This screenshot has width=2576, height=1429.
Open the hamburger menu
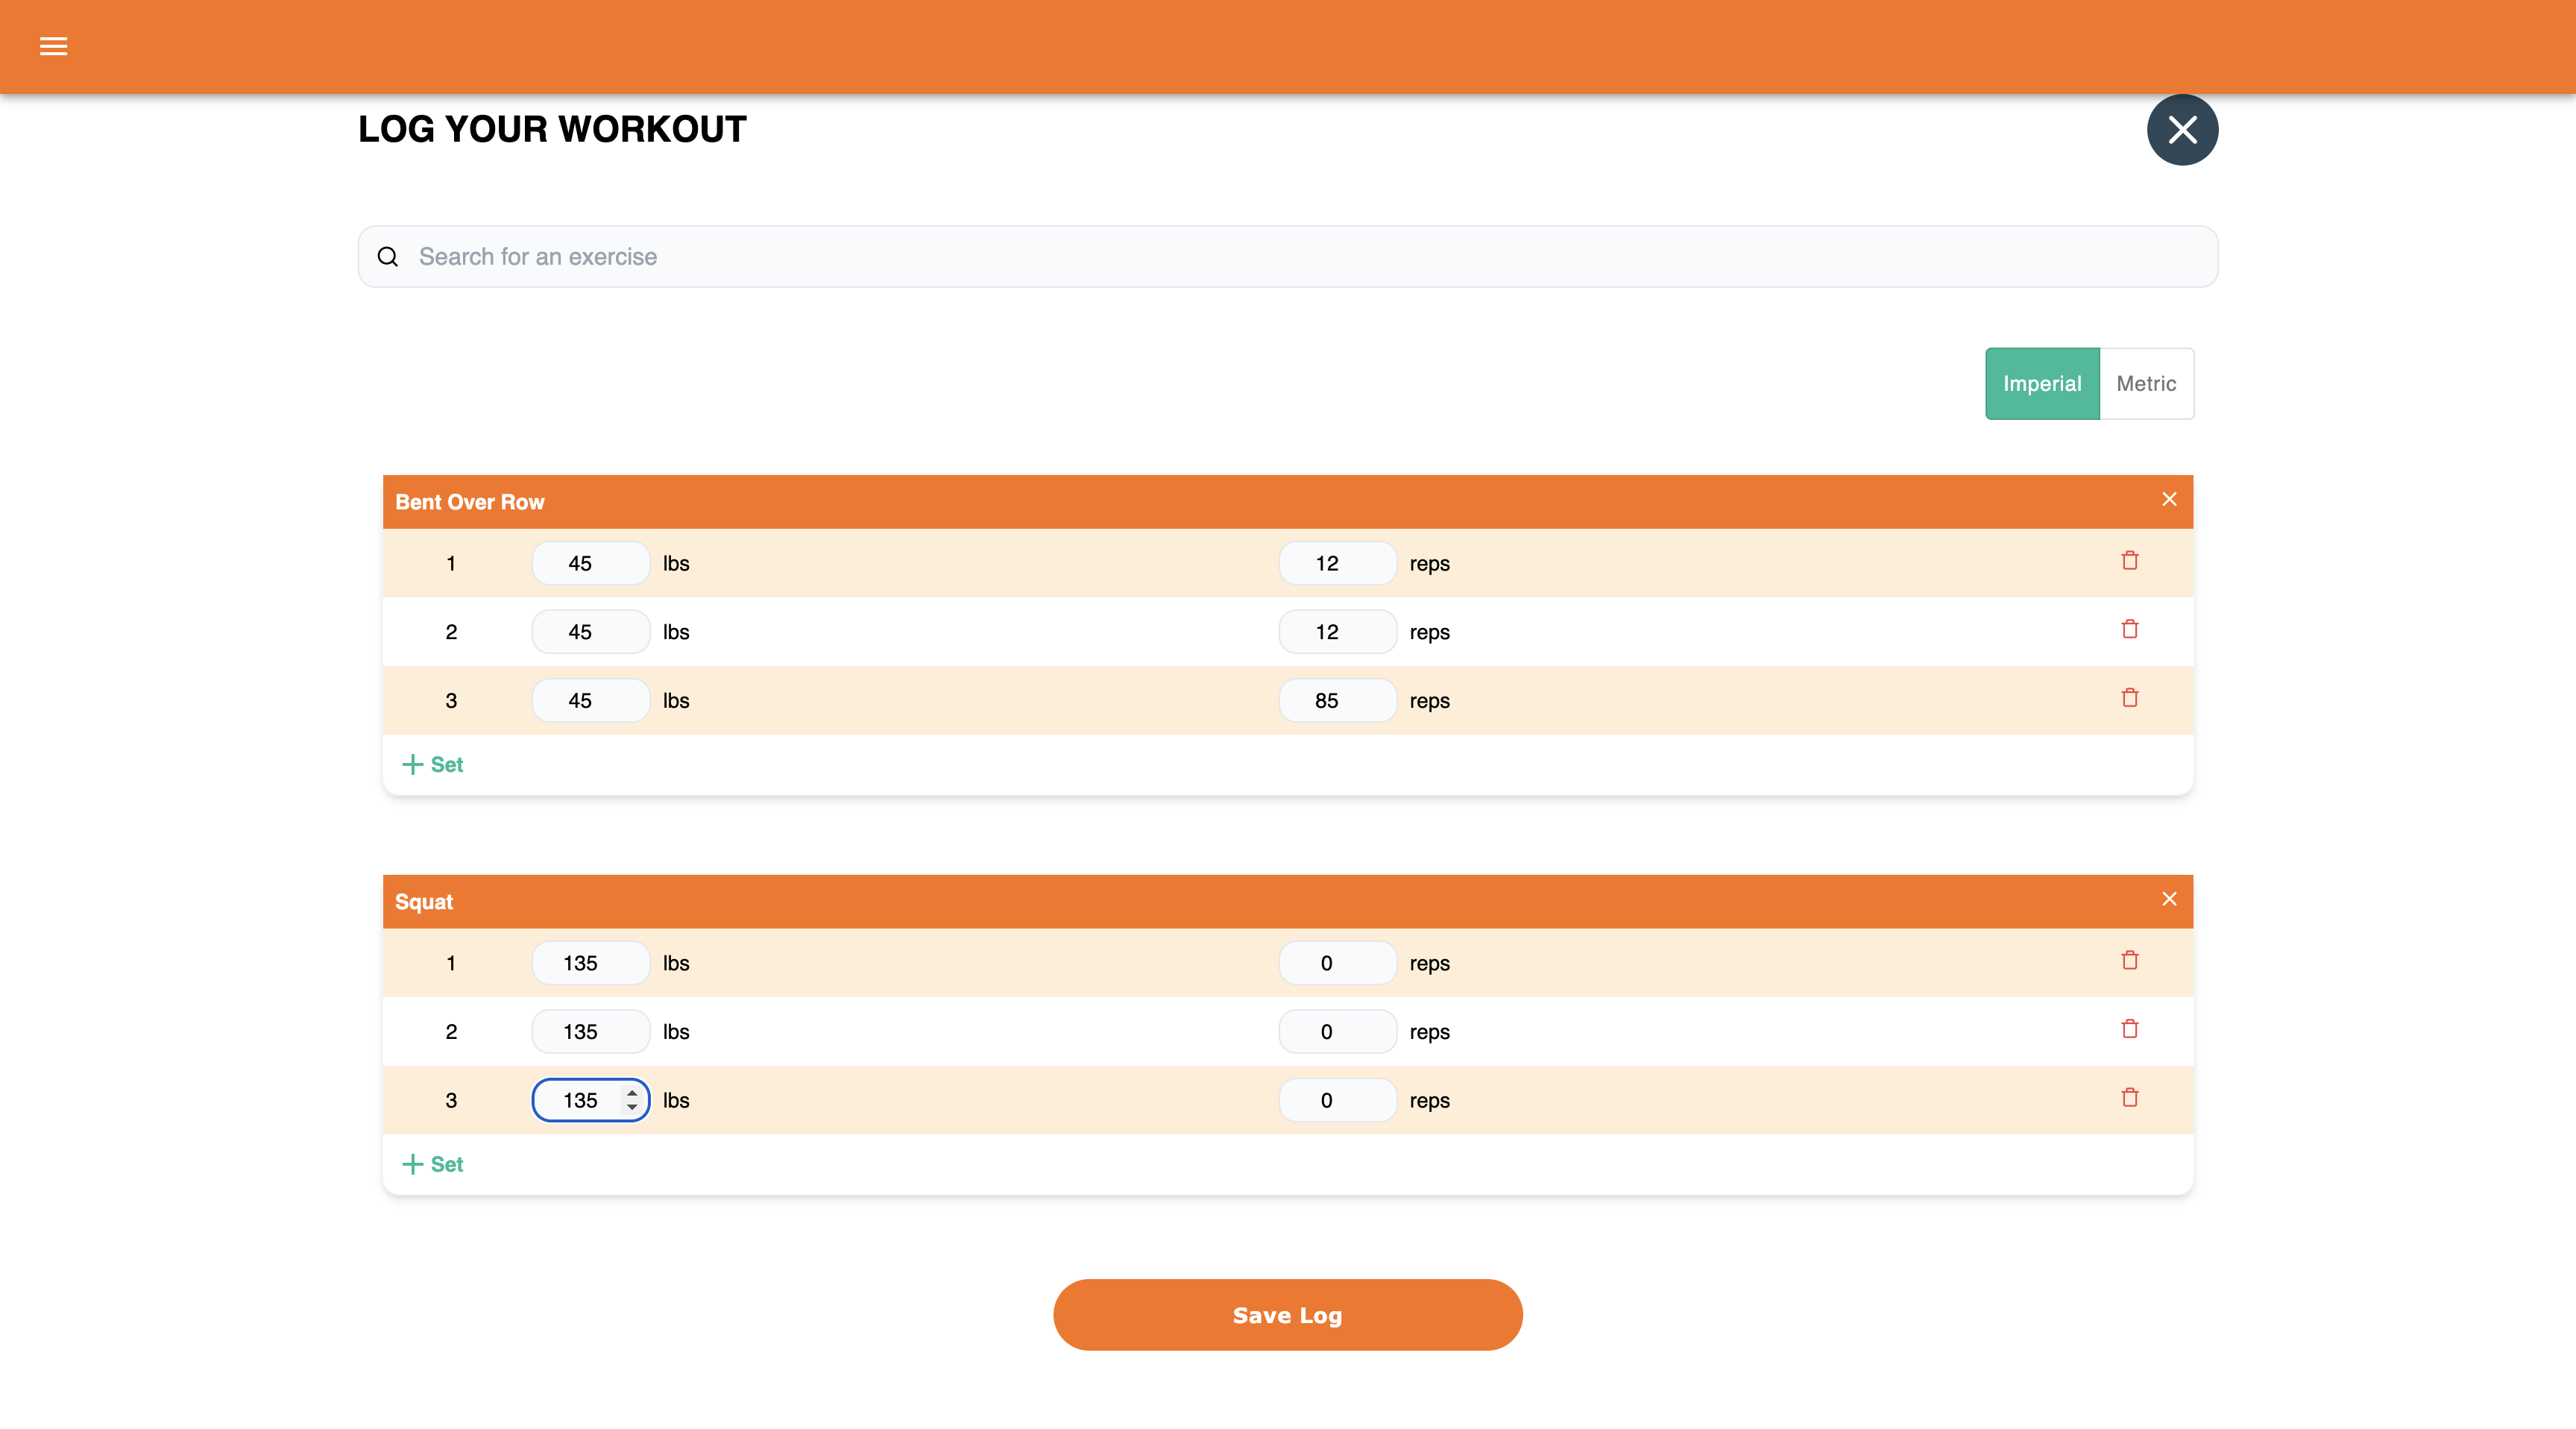(53, 46)
